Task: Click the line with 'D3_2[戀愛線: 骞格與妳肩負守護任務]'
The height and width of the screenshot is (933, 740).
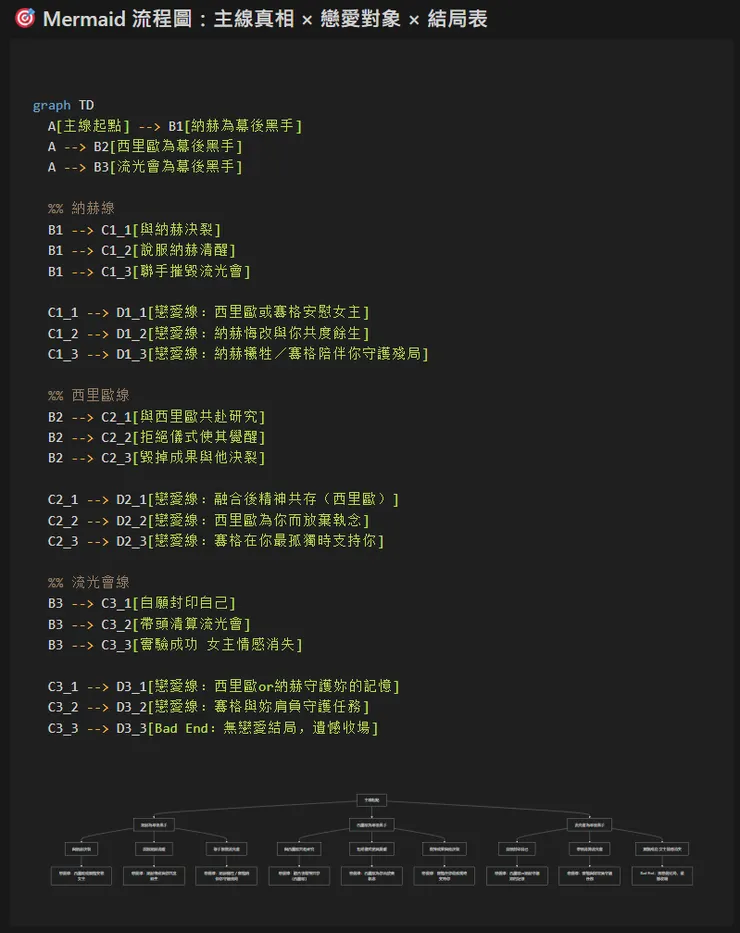Action: [x=208, y=707]
